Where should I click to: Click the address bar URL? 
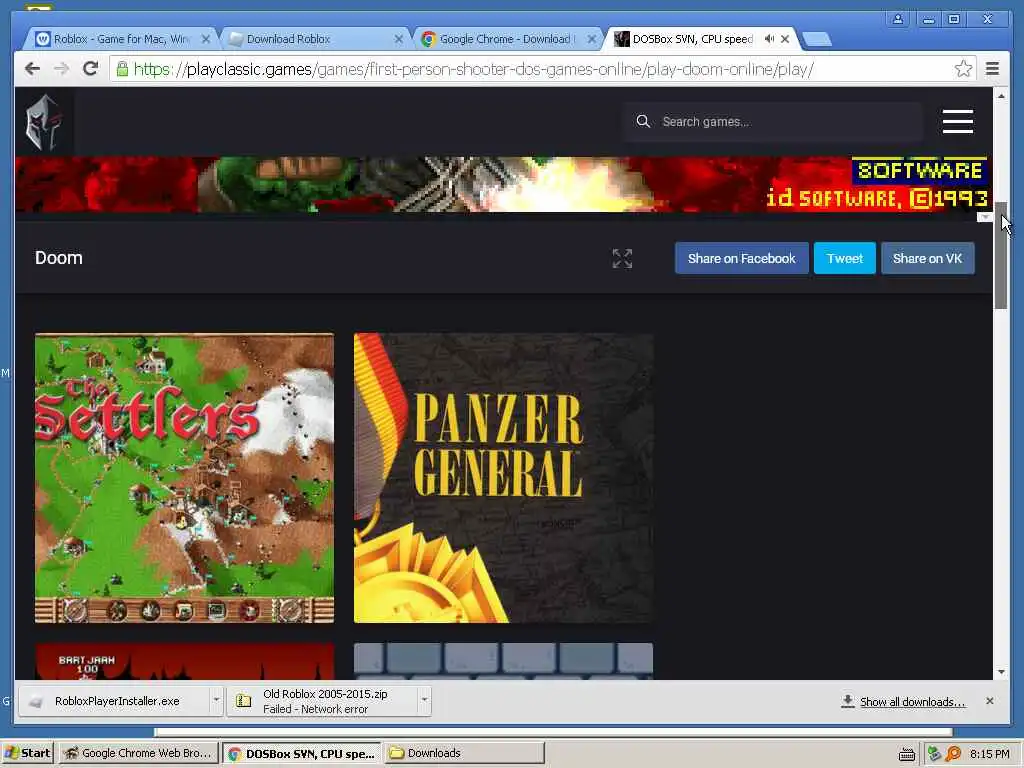[x=473, y=69]
